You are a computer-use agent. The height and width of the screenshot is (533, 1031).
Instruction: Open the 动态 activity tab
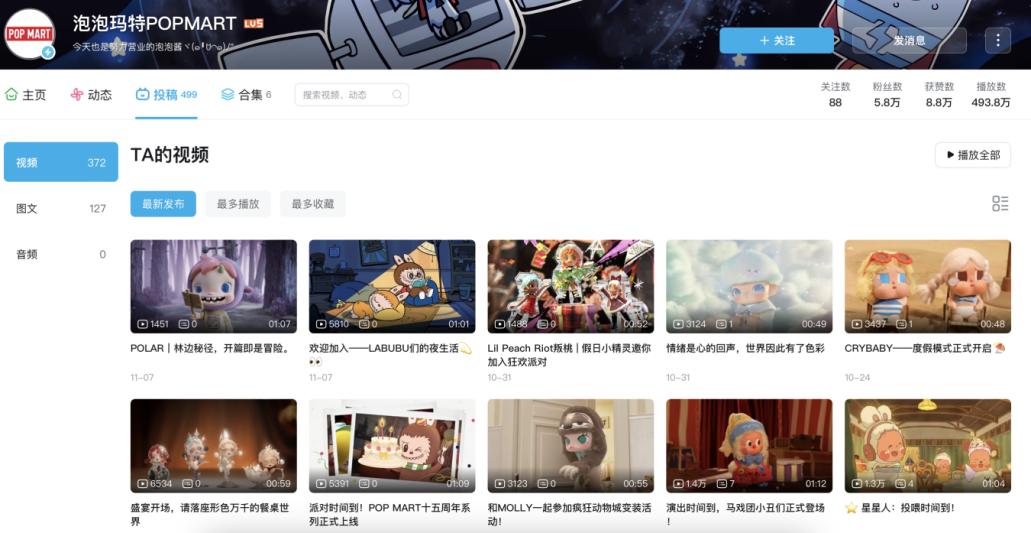[91, 95]
